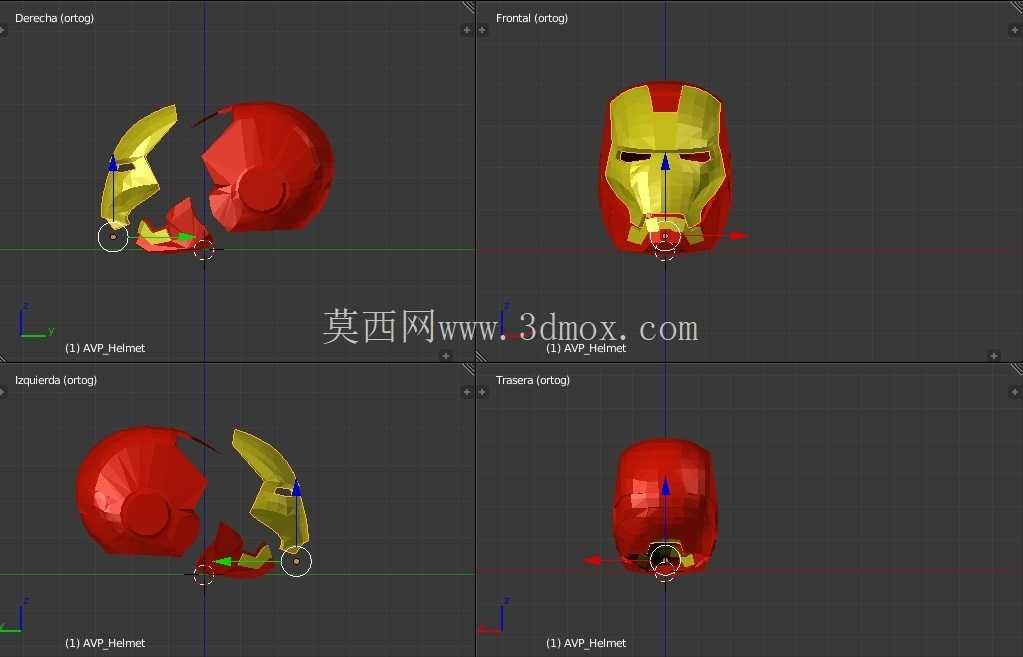Grab blue Z-axis arrow in Frontal view
This screenshot has height=657, width=1023.
pos(665,162)
